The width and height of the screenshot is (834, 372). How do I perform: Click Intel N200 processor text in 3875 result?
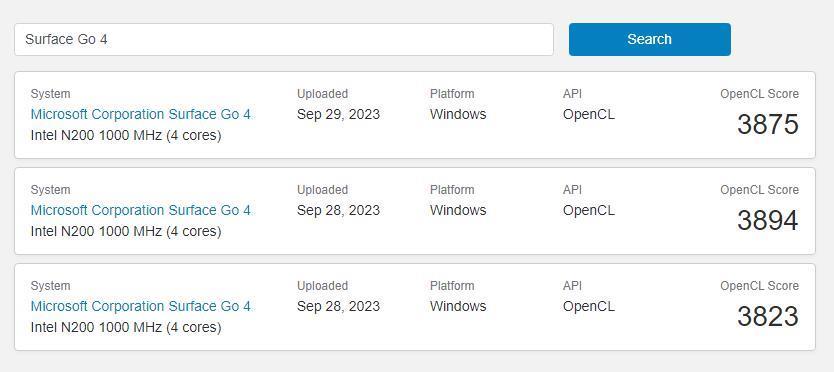click(126, 136)
